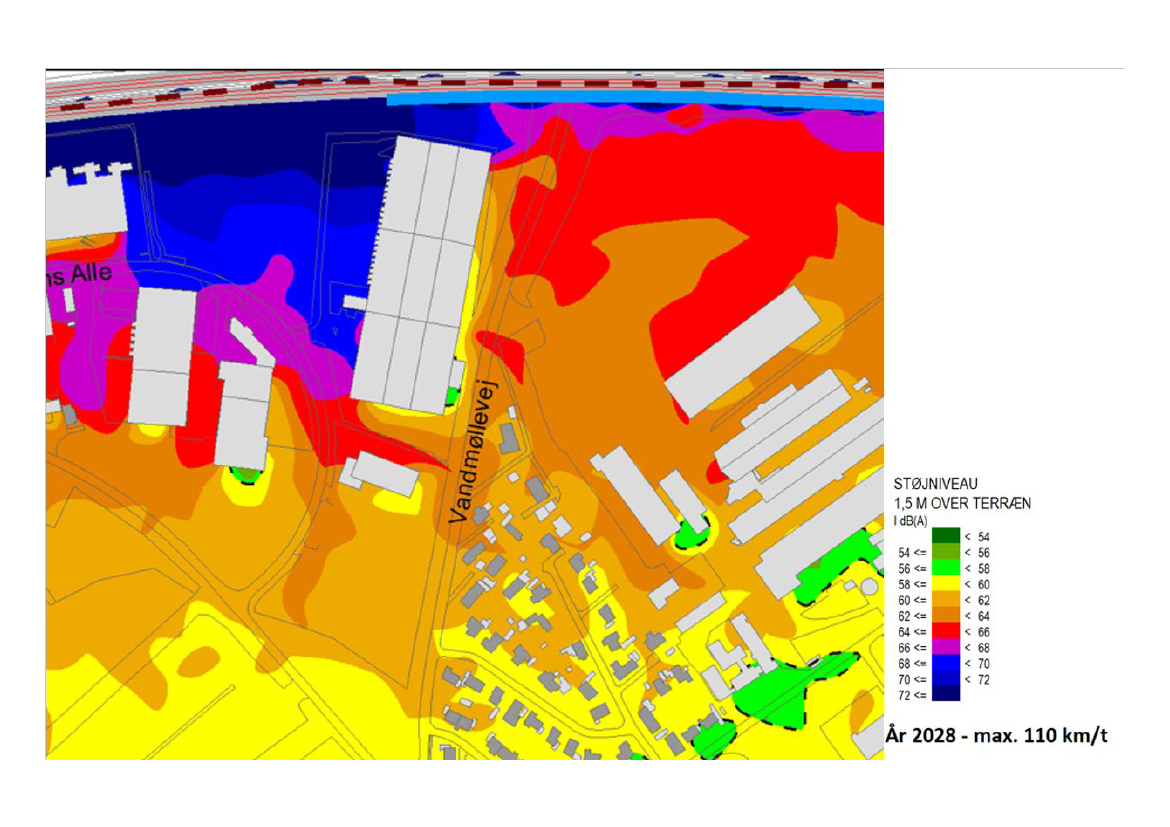This screenshot has width=1170, height=827.
Task: Click the '< 72' legend label
Action: (977, 680)
